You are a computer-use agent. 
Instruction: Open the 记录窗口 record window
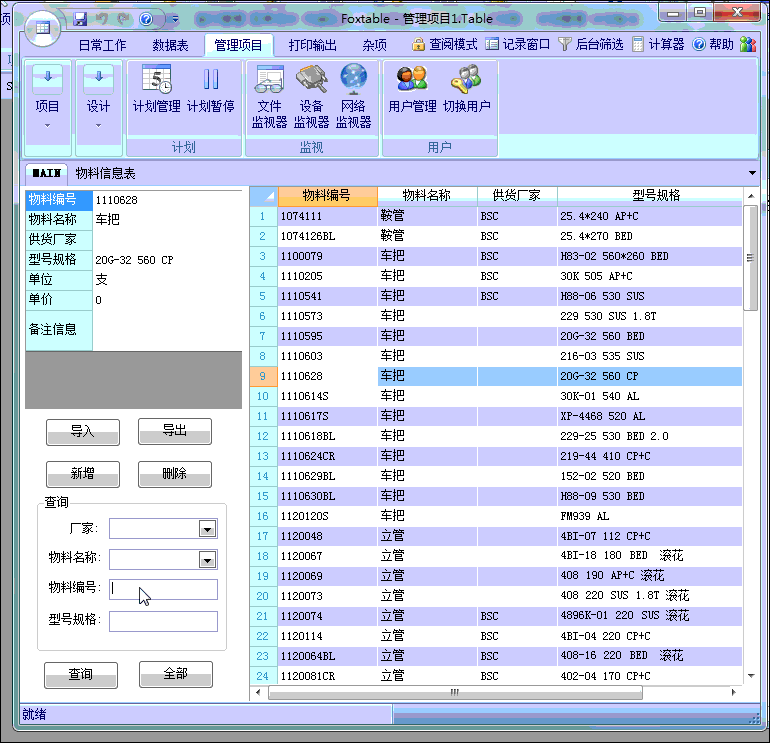click(x=518, y=45)
